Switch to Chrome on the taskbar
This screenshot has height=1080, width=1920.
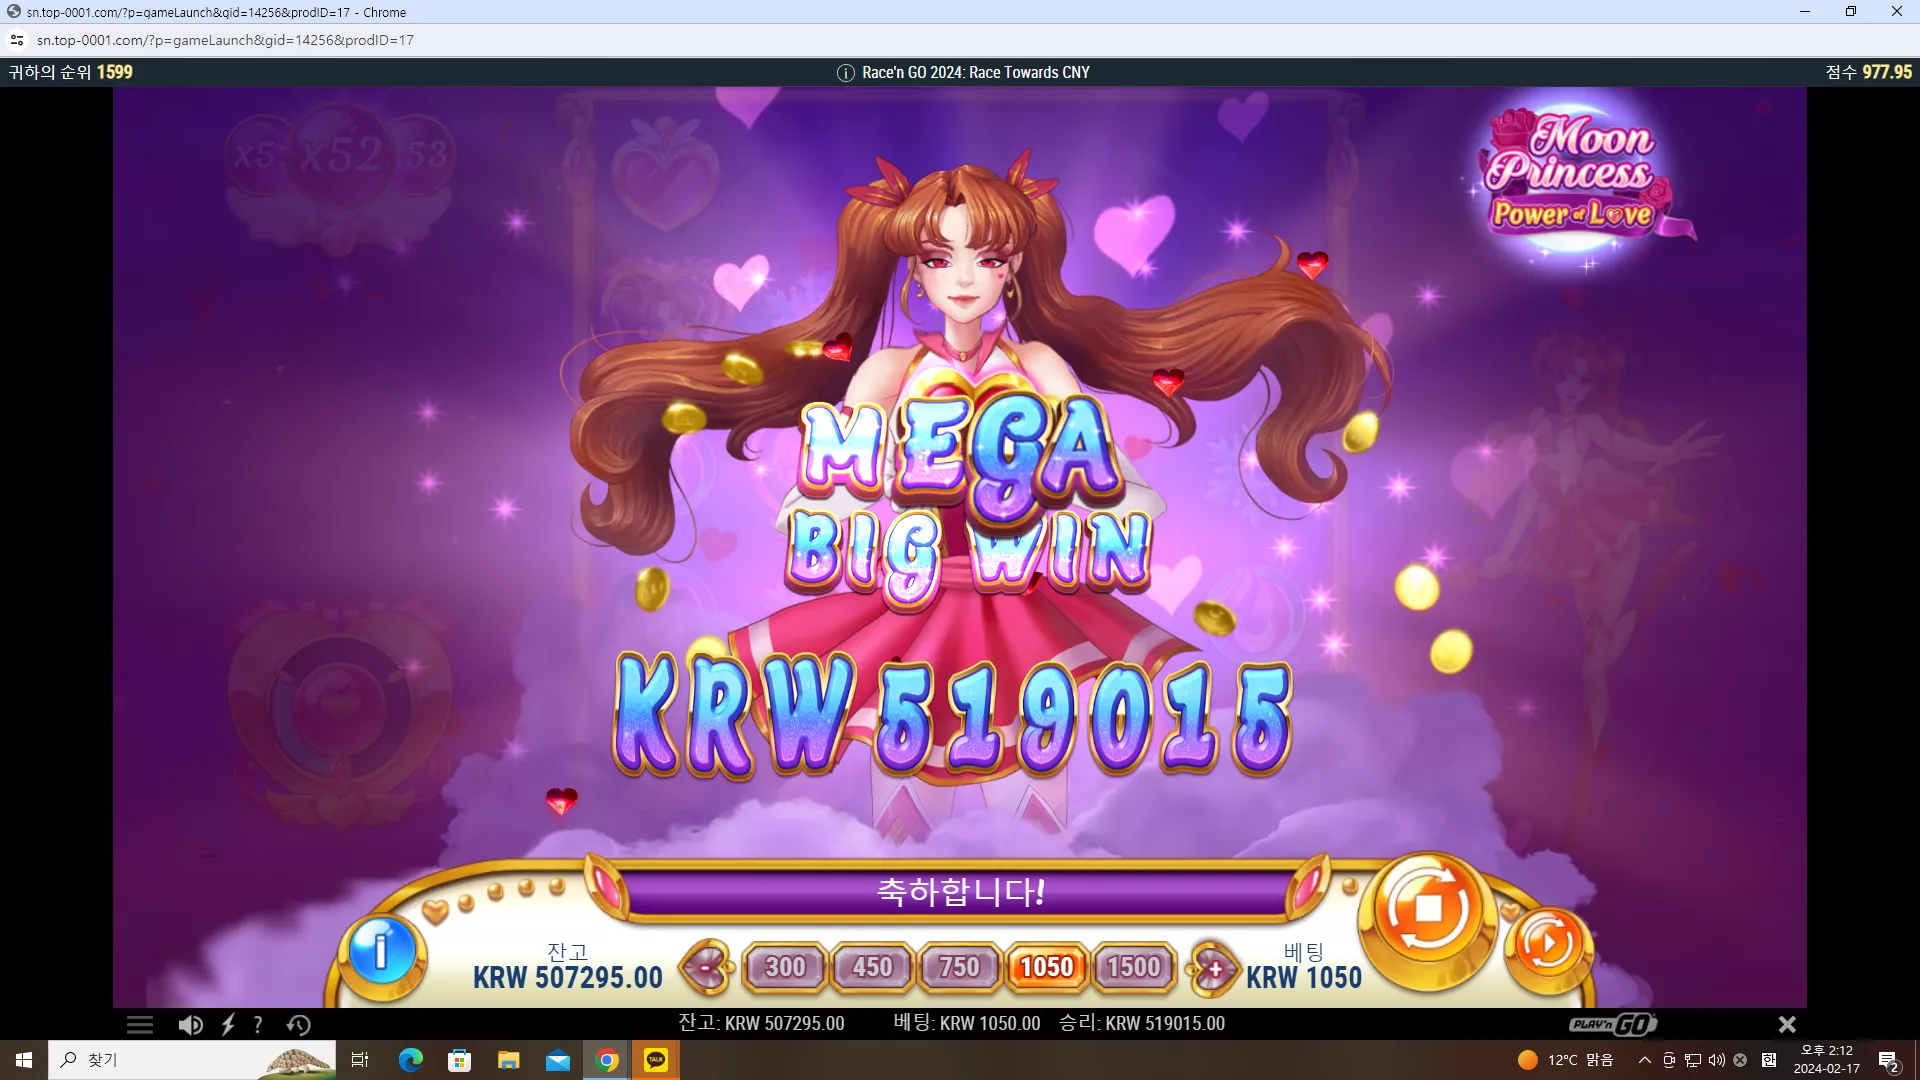(x=607, y=1060)
